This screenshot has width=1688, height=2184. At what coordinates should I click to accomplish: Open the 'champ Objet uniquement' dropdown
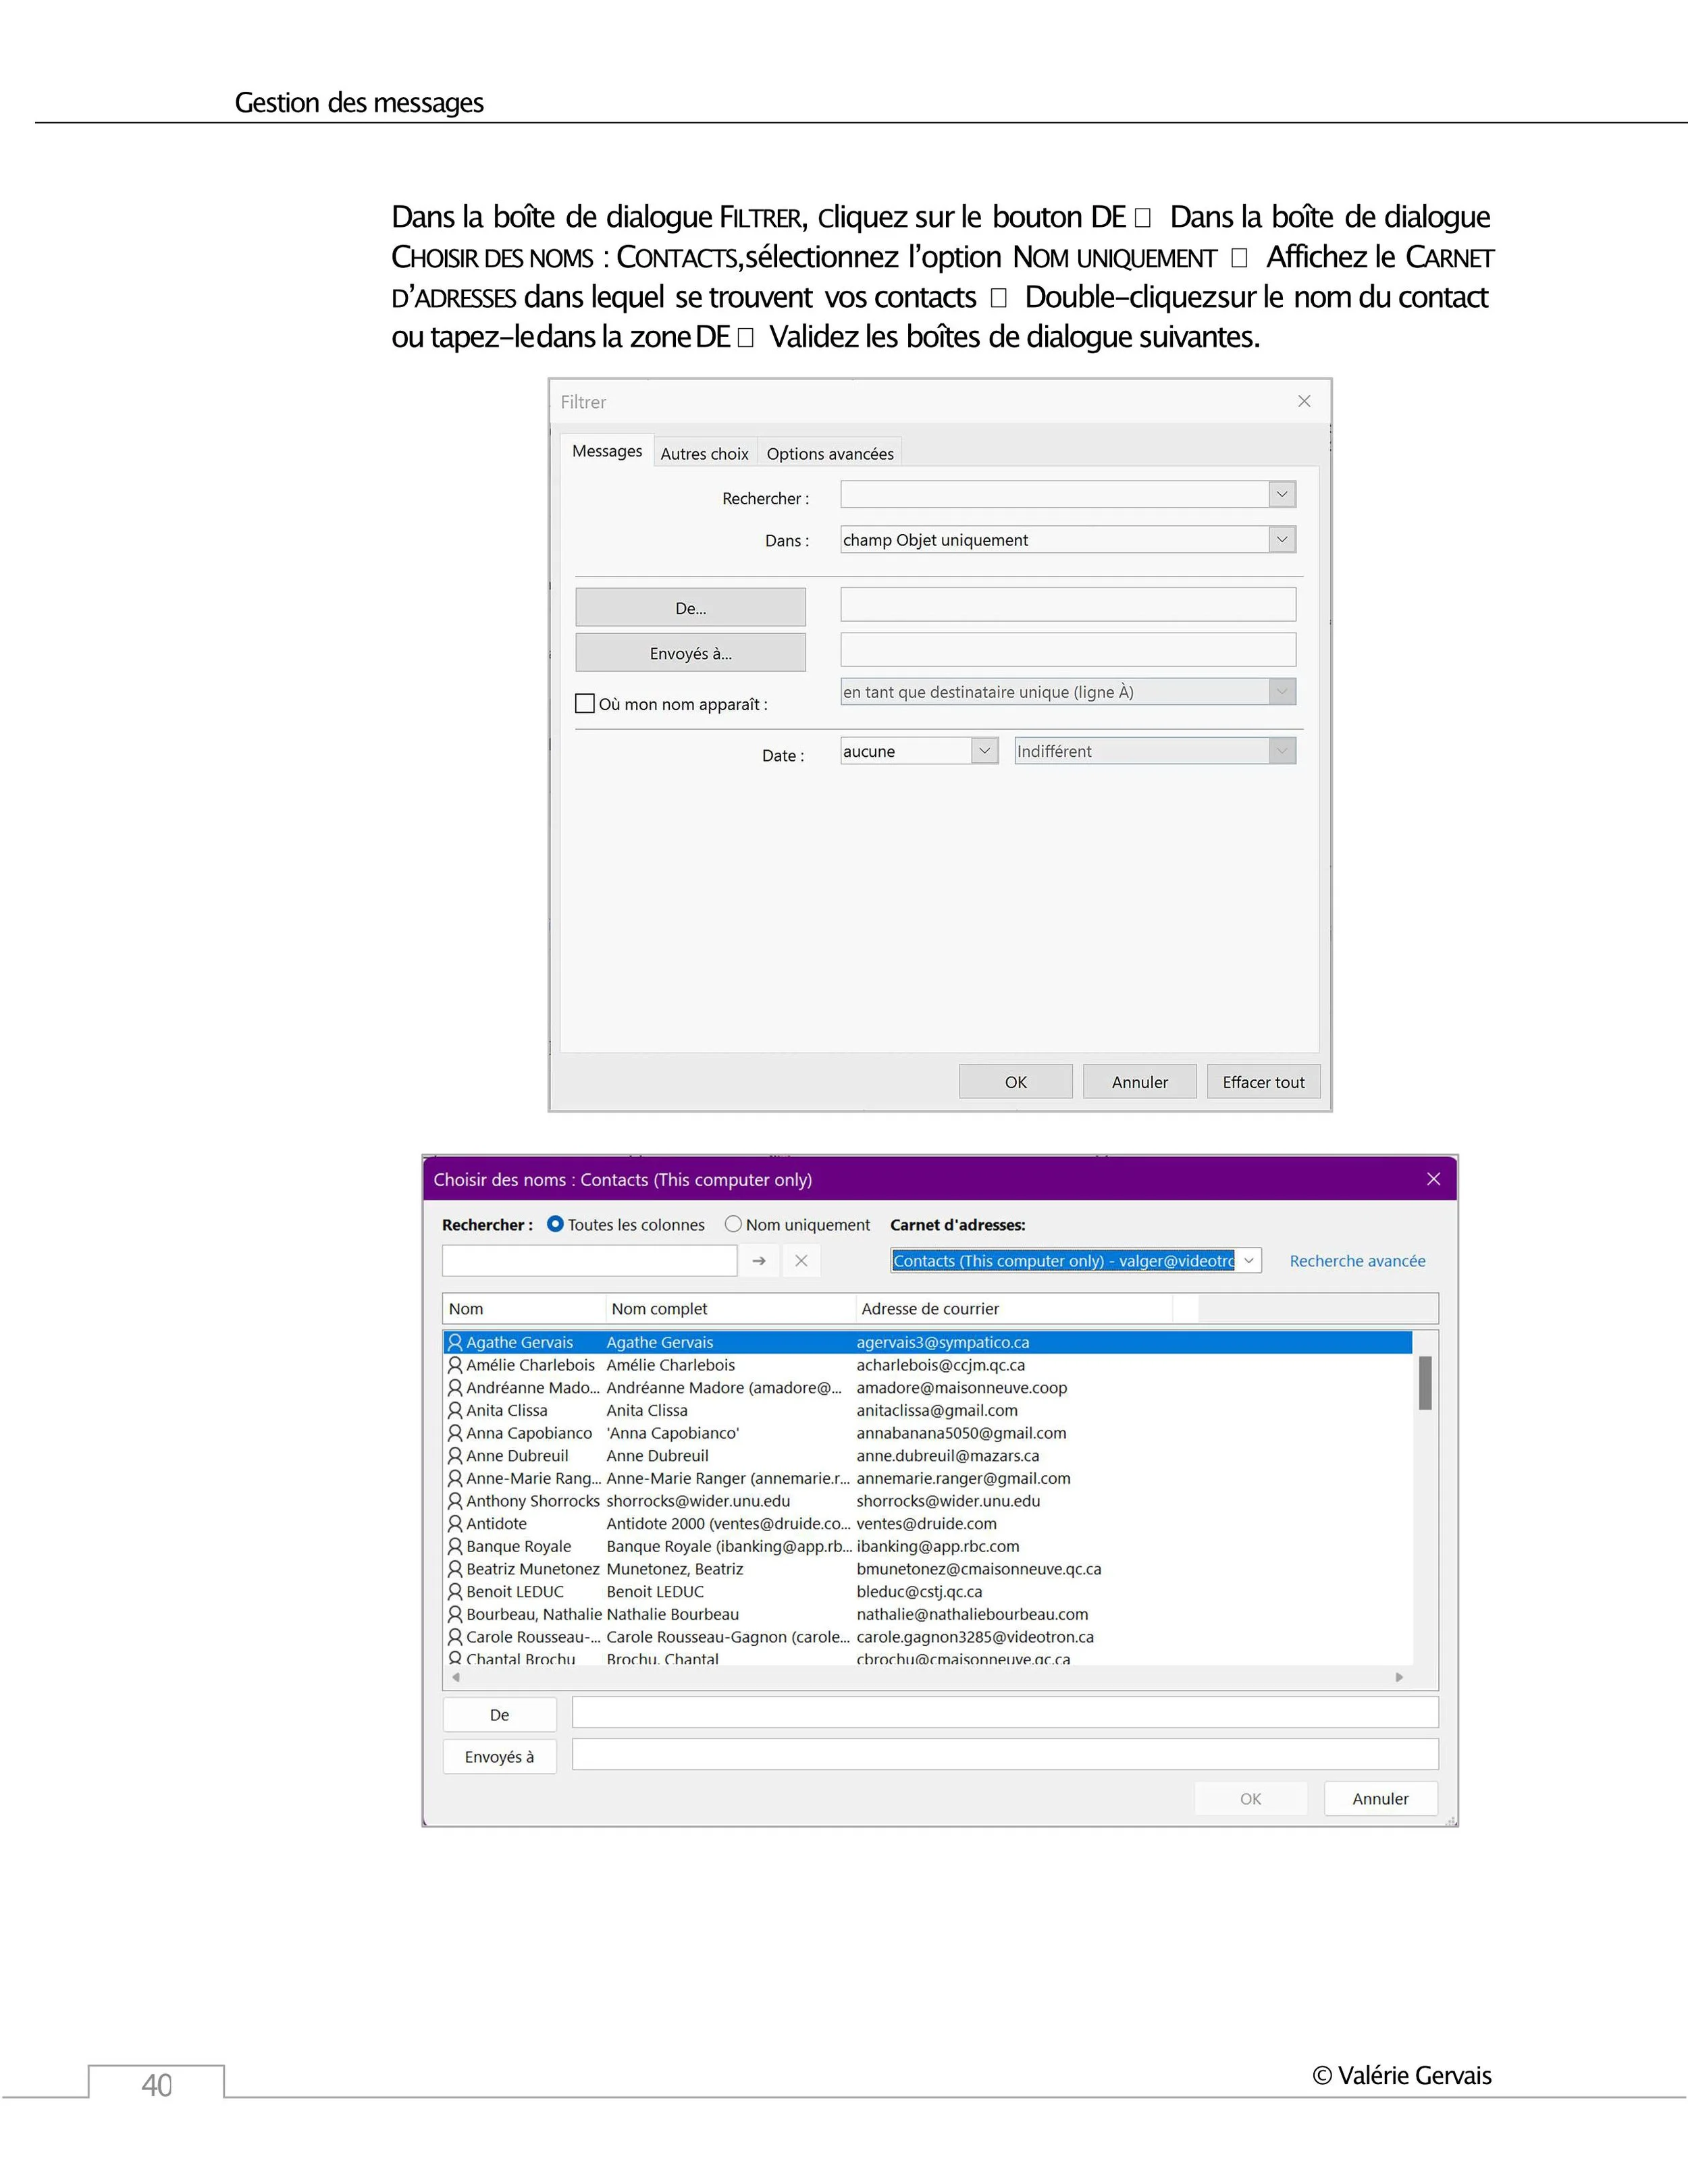1282,539
